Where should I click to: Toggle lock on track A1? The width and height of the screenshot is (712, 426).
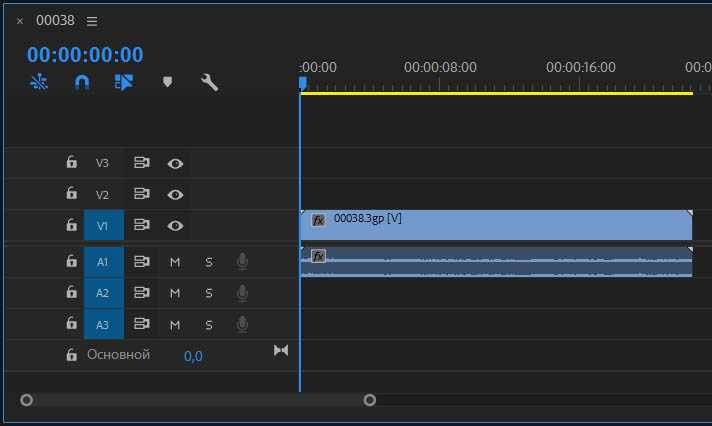(72, 261)
